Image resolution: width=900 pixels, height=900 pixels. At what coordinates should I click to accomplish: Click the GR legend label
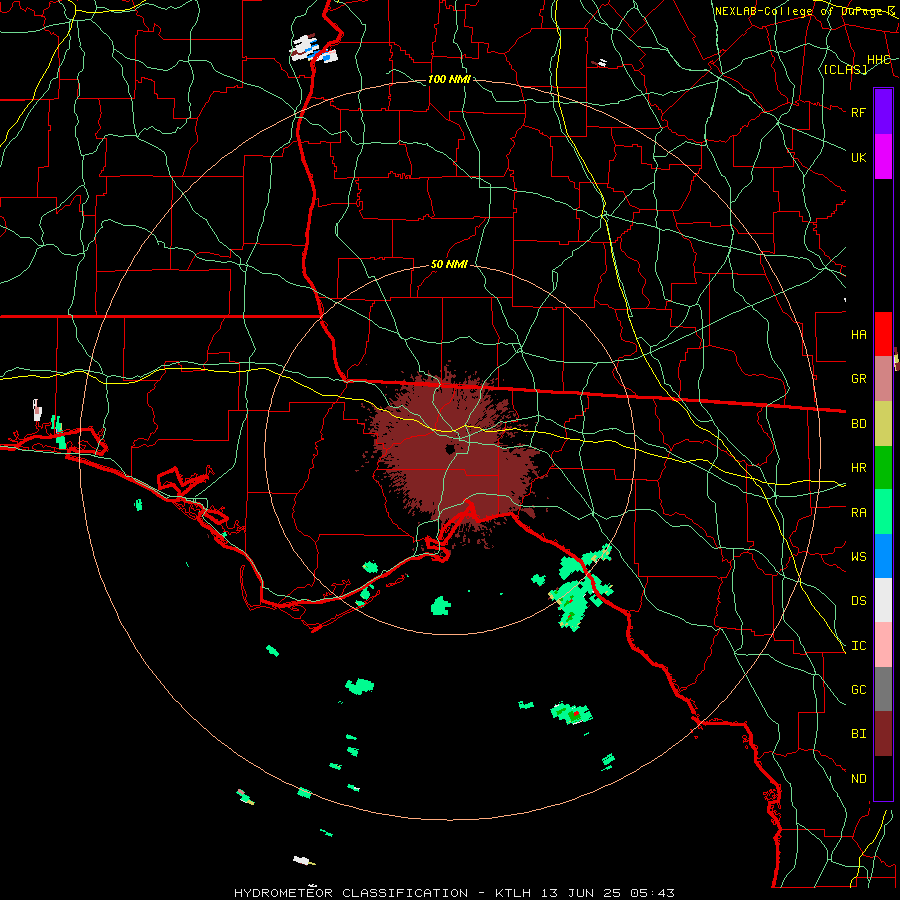click(858, 379)
